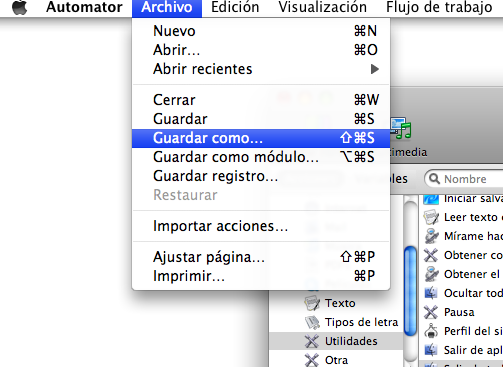The image size is (503, 367).
Task: Choose Guardar como módulo...
Action: click(261, 157)
